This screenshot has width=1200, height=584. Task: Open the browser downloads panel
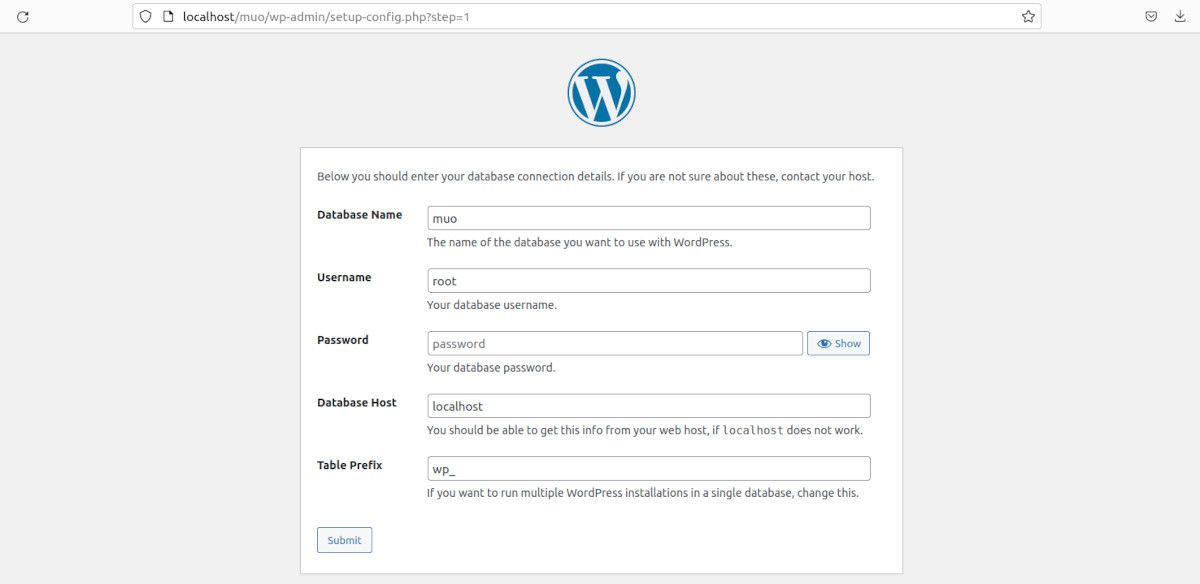pyautogui.click(x=1180, y=17)
